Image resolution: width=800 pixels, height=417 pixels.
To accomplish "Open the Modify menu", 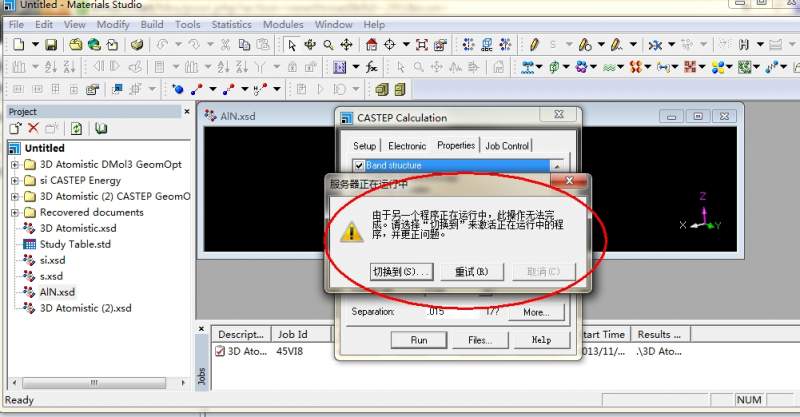I will coord(113,24).
